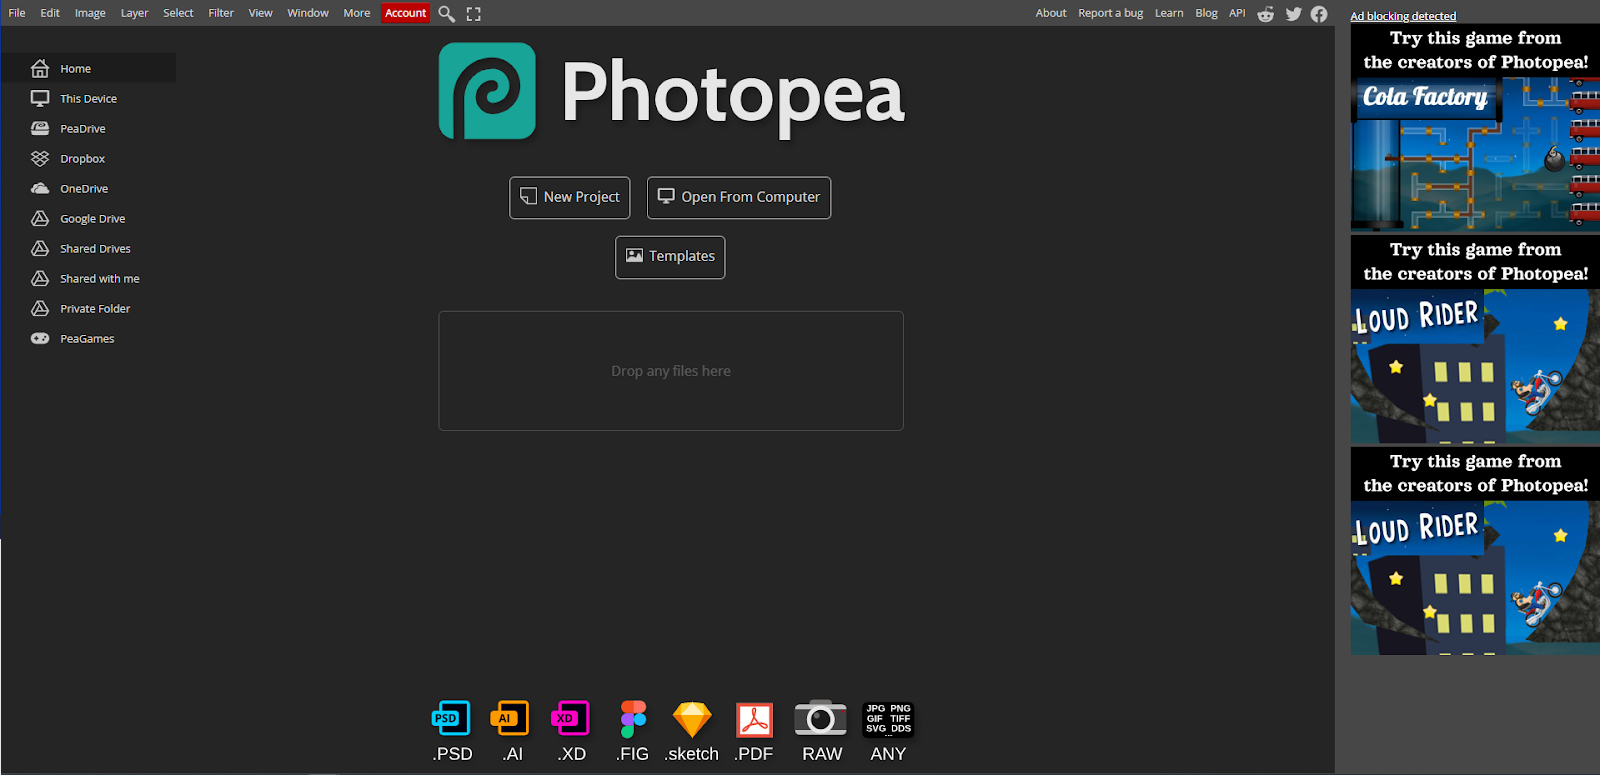Click the .PDF format icon

[755, 719]
